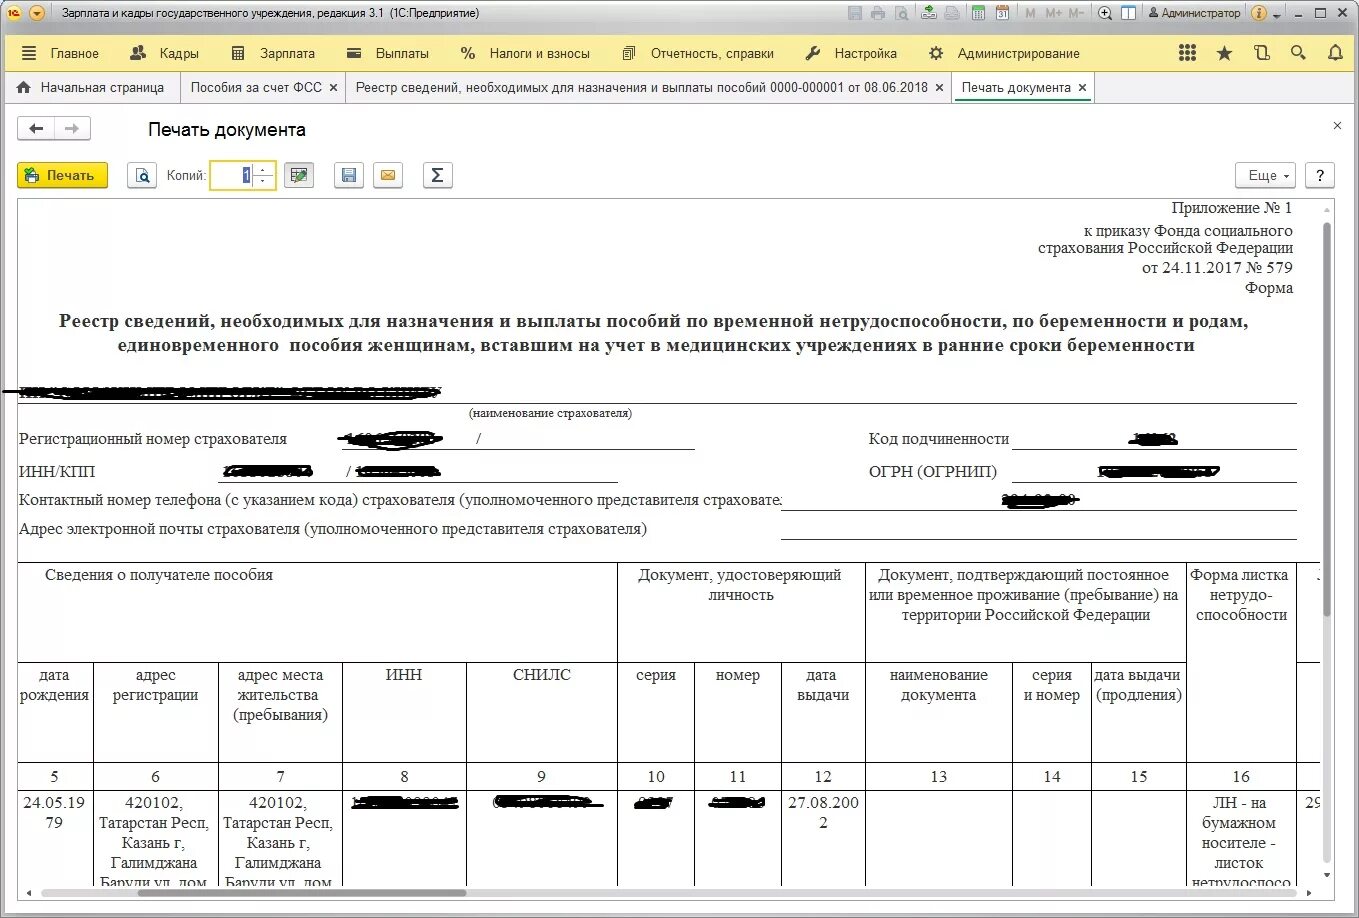This screenshot has height=918, width=1359.
Task: Go back with the left arrow button
Action: coord(36,128)
